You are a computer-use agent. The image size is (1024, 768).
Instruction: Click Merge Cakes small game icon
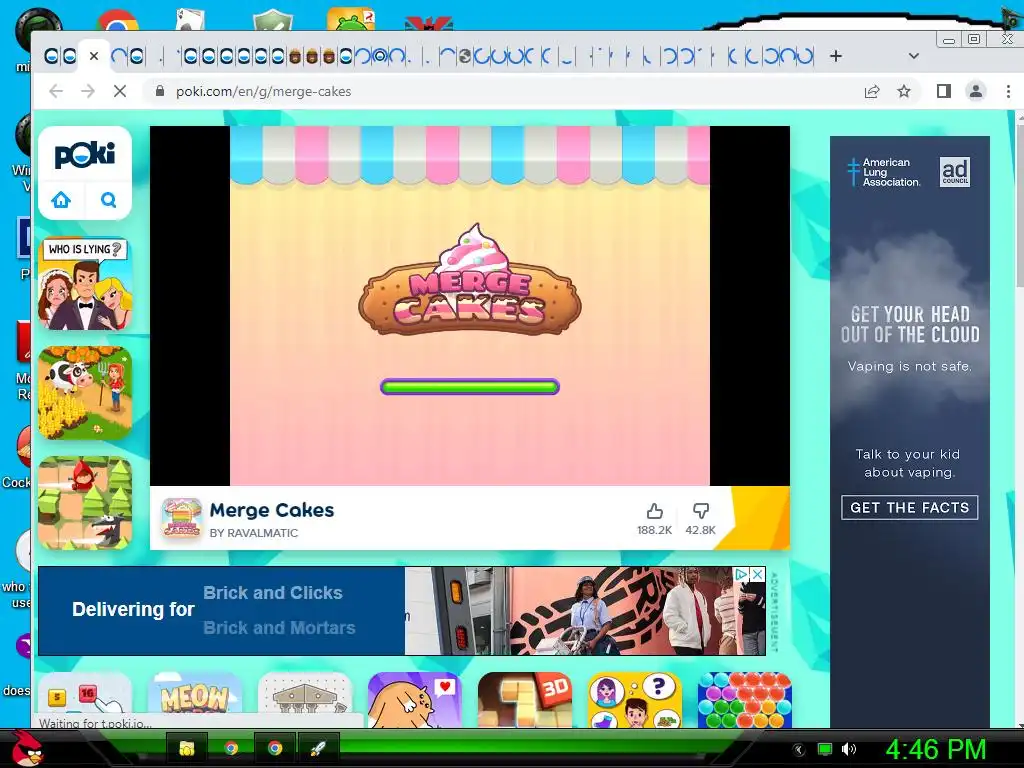[x=182, y=518]
